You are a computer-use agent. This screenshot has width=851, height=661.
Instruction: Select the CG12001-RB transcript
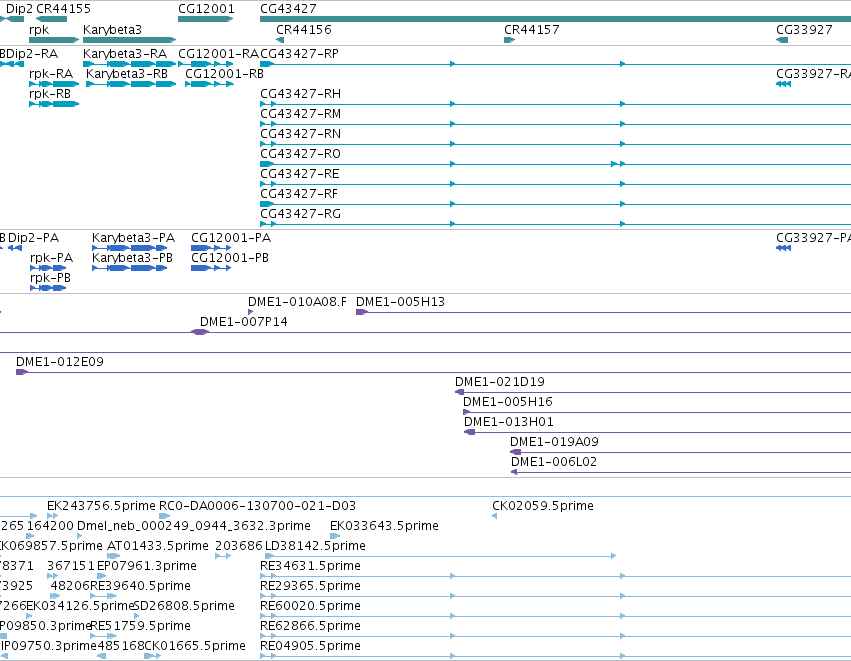click(x=225, y=74)
